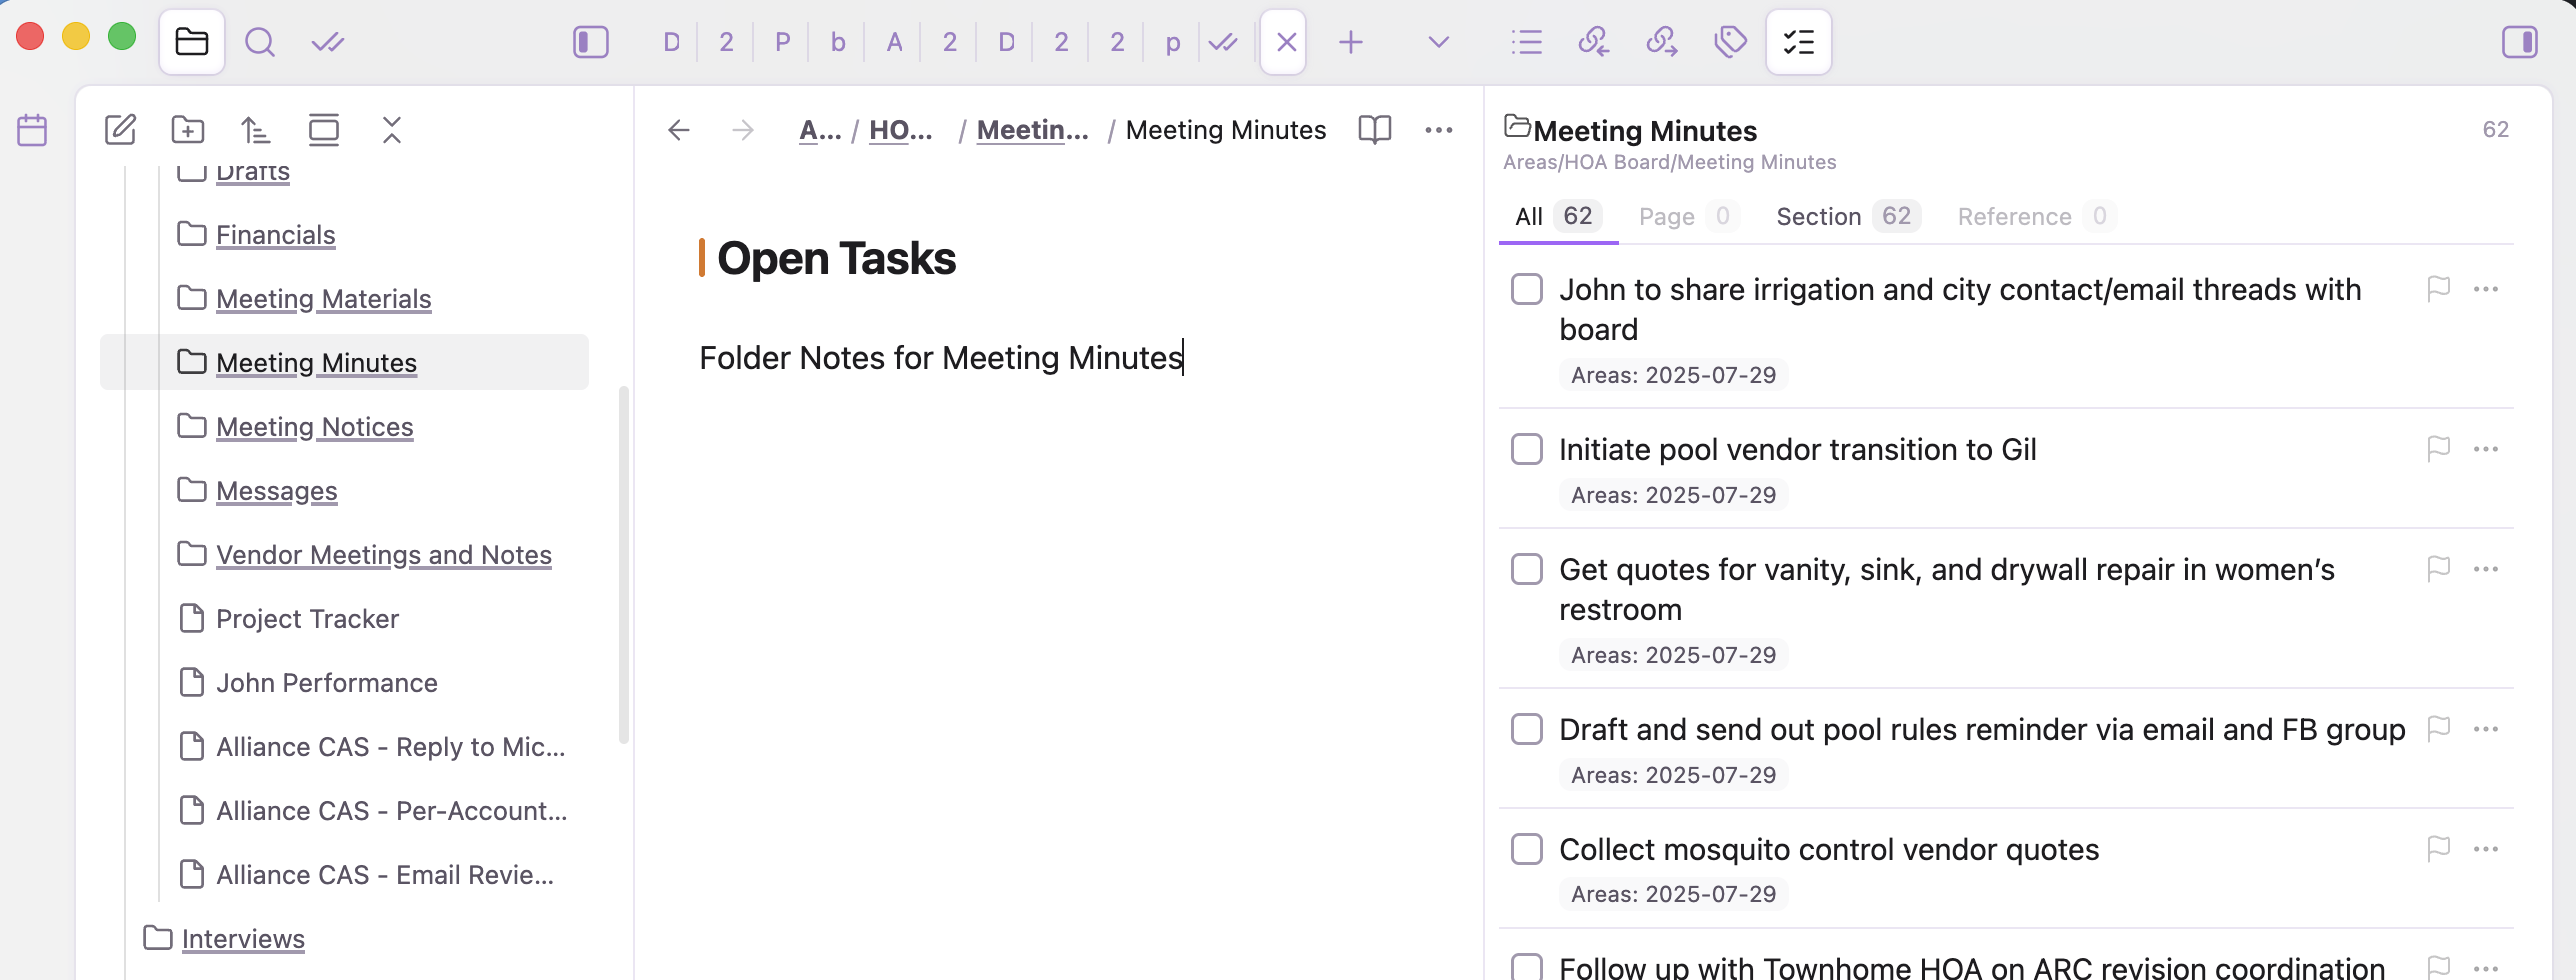Open the calendar icon in left ribbon
The image size is (2576, 980).
32,130
